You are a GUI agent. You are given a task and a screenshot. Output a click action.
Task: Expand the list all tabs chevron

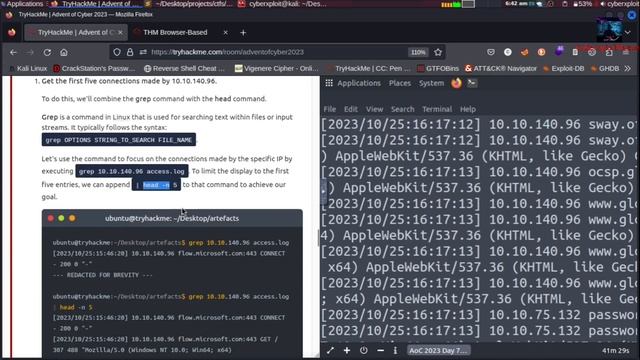[x=628, y=32]
